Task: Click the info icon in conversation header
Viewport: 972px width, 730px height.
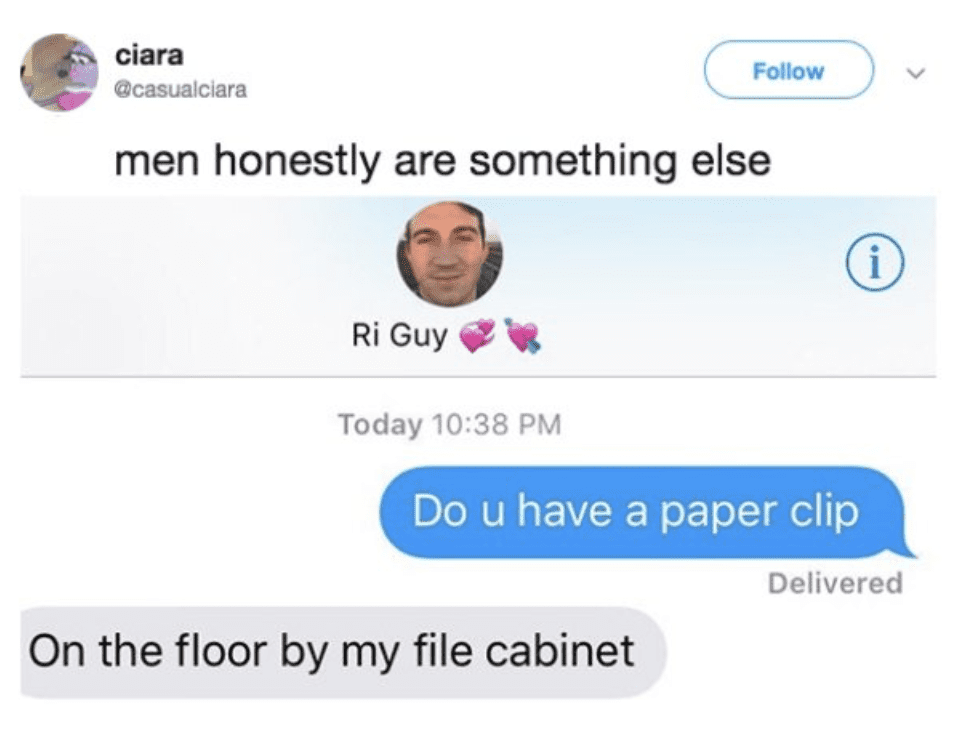Action: [875, 263]
